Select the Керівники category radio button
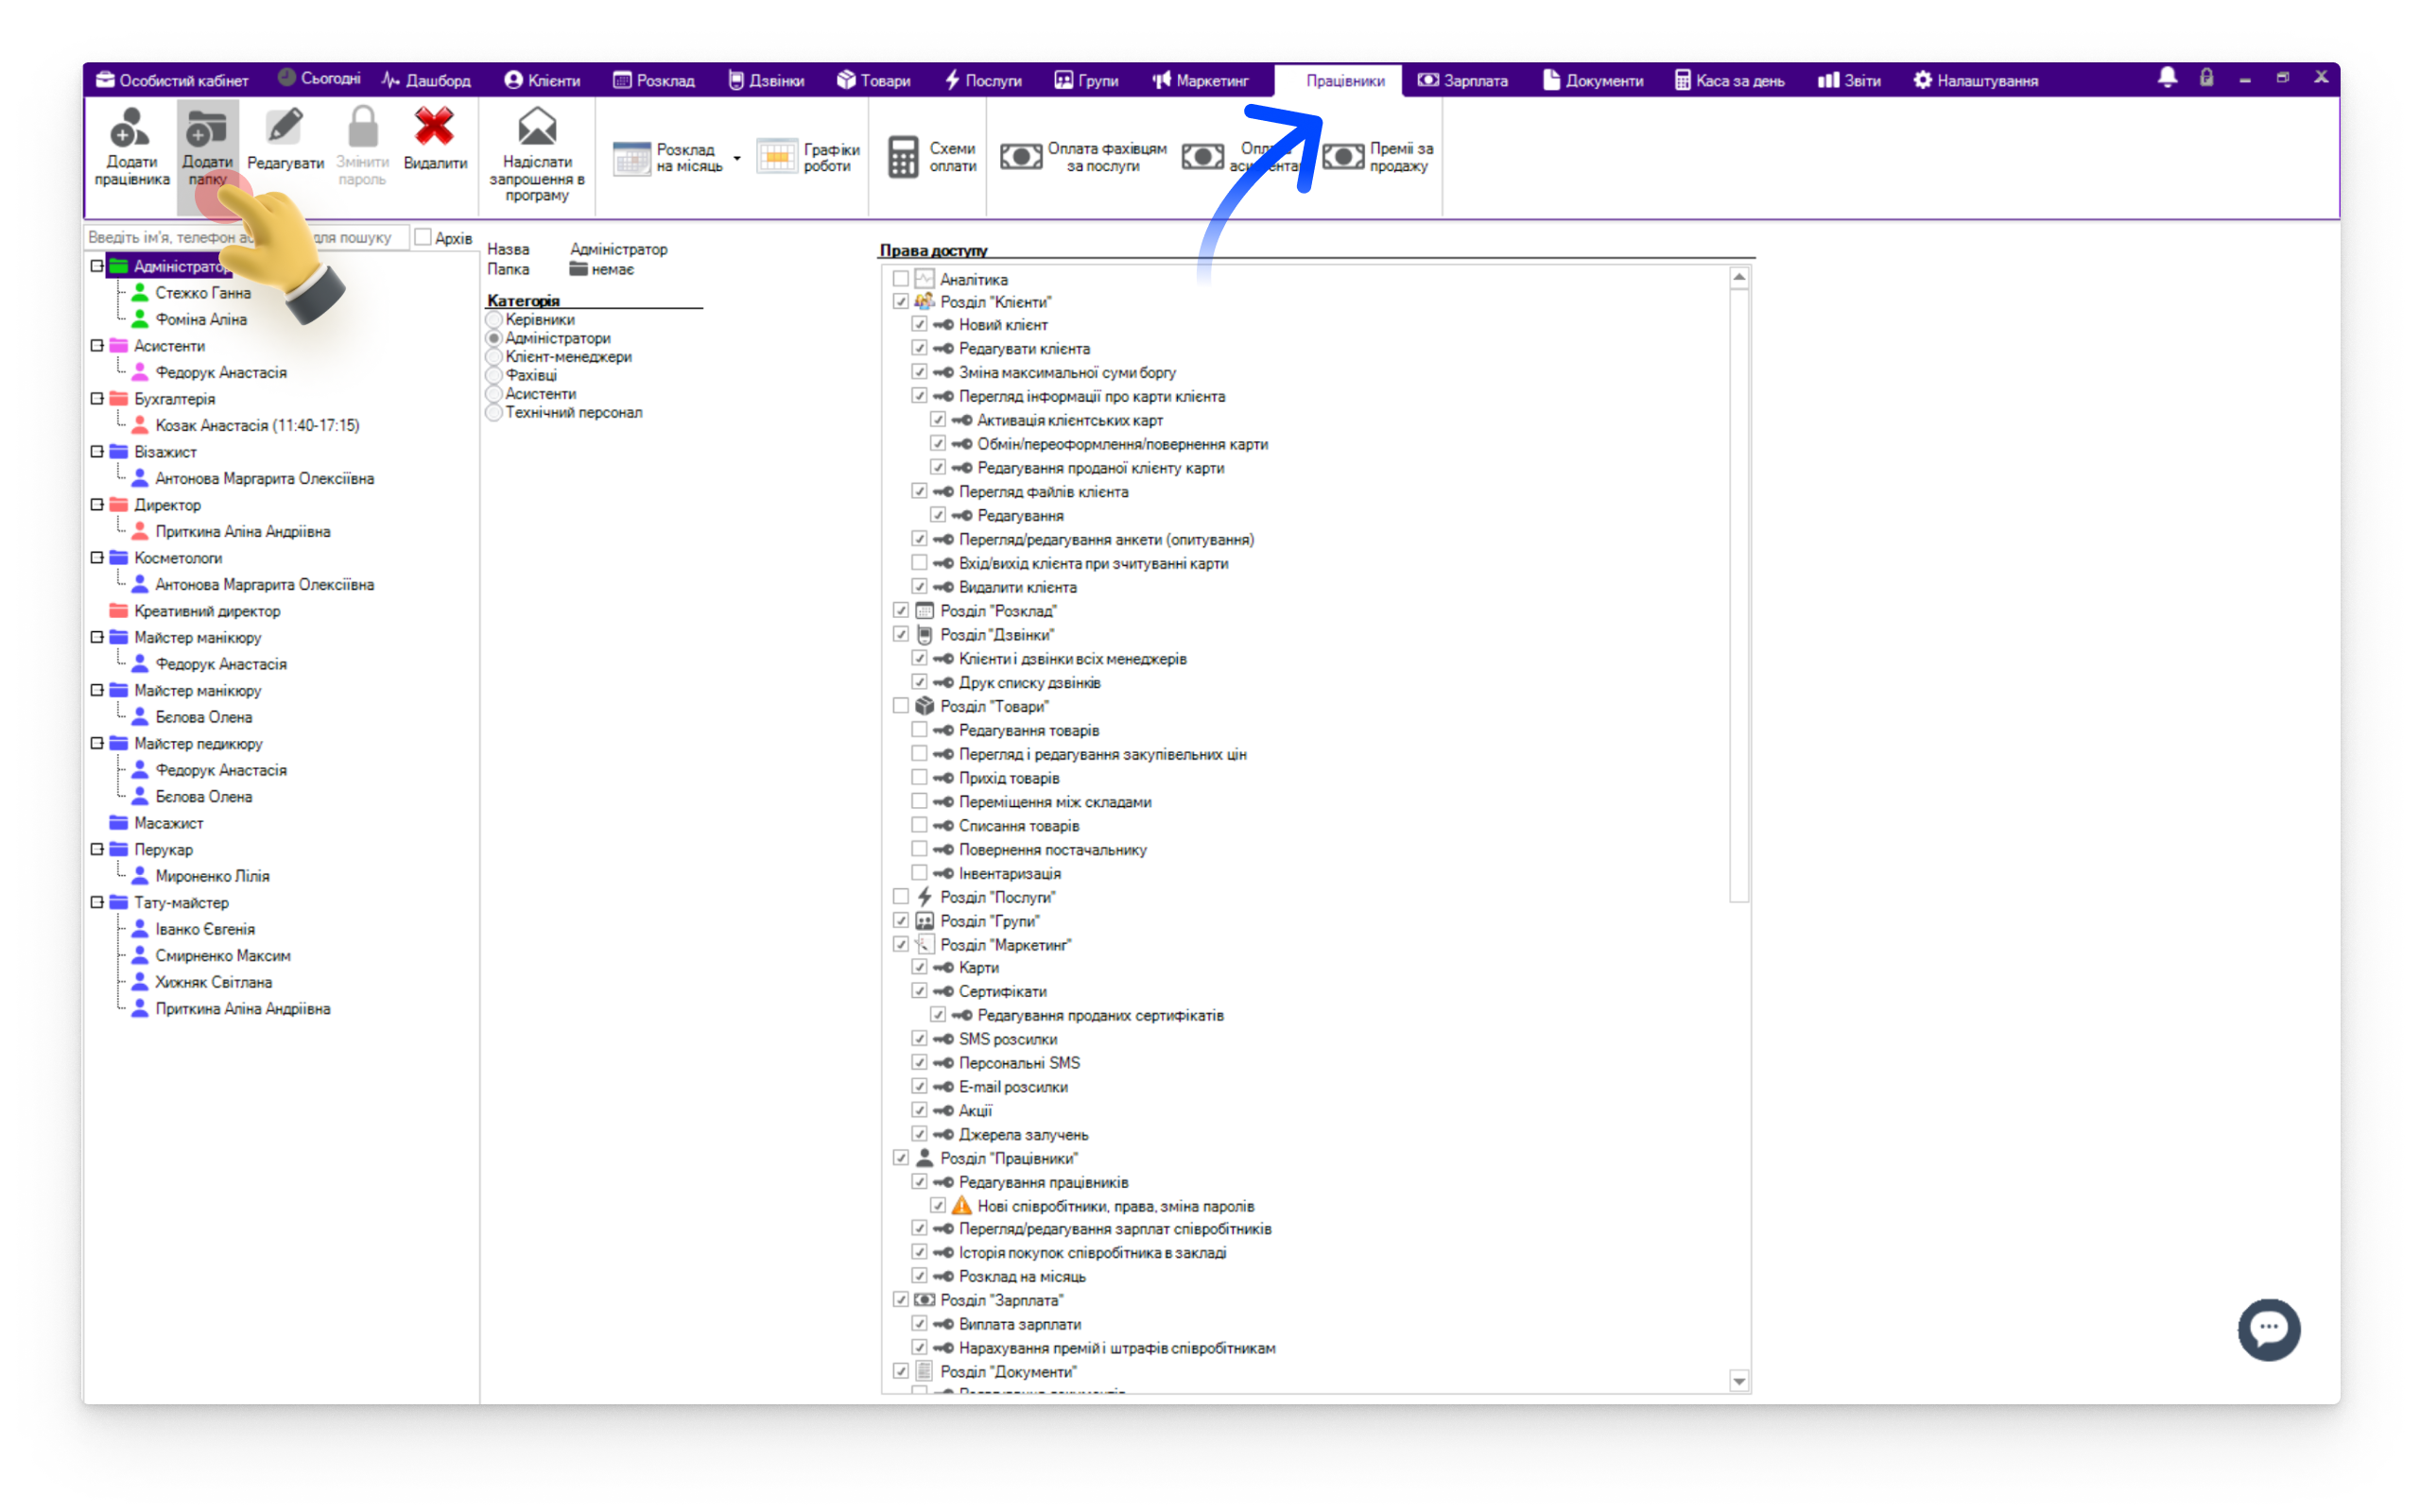The height and width of the screenshot is (1512, 2420). pyautogui.click(x=494, y=320)
